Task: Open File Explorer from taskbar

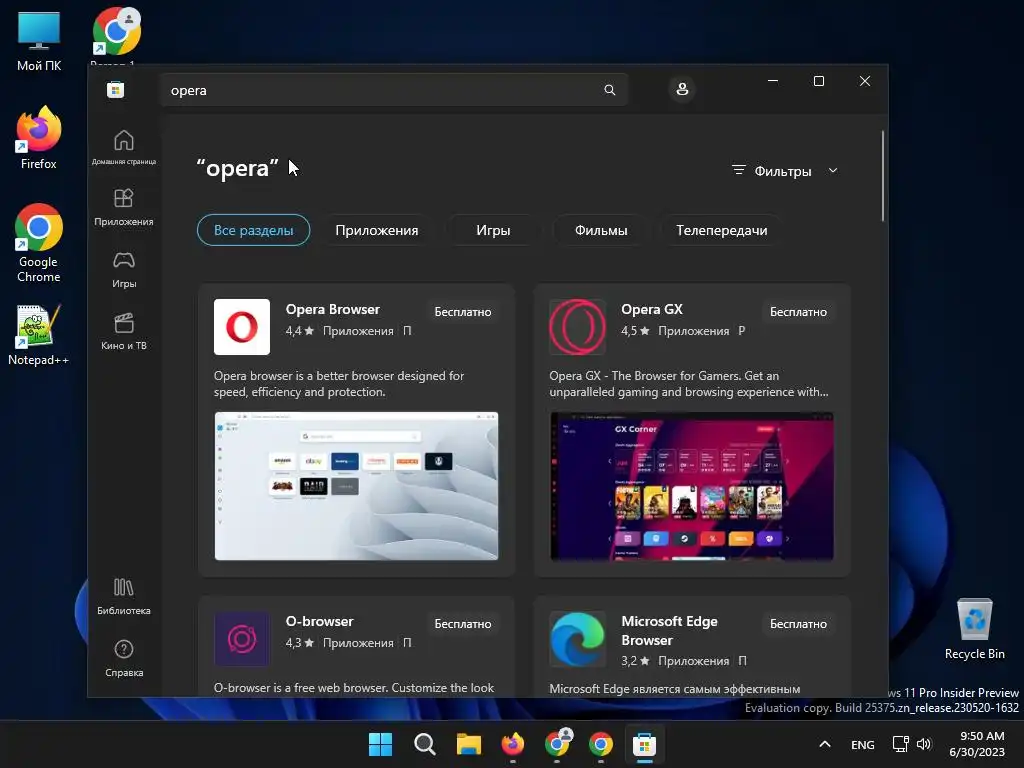Action: pyautogui.click(x=468, y=744)
